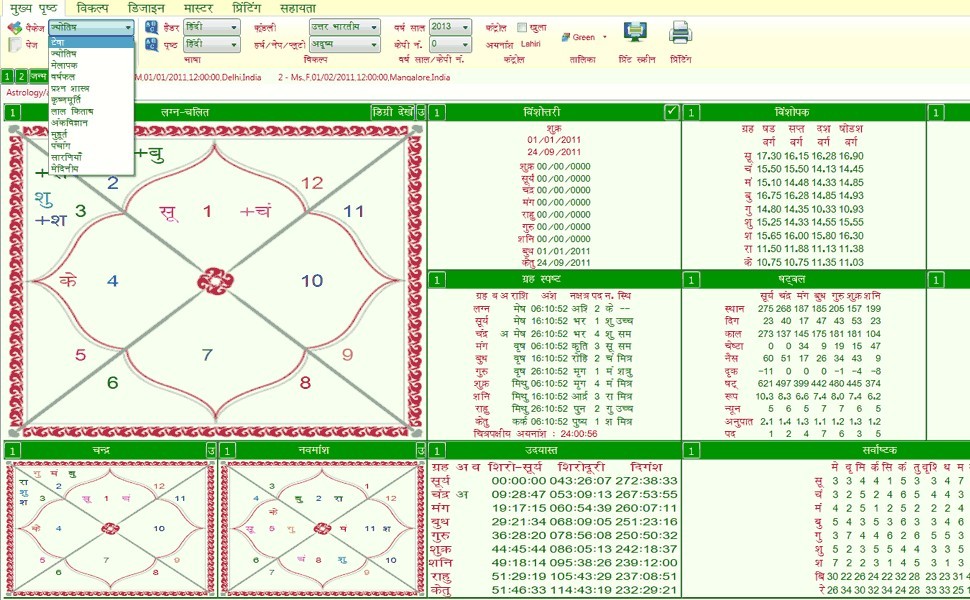Click the प्रिंट स्क्रीन monitor icon
Viewport: 970px width, 600px height.
pos(635,33)
